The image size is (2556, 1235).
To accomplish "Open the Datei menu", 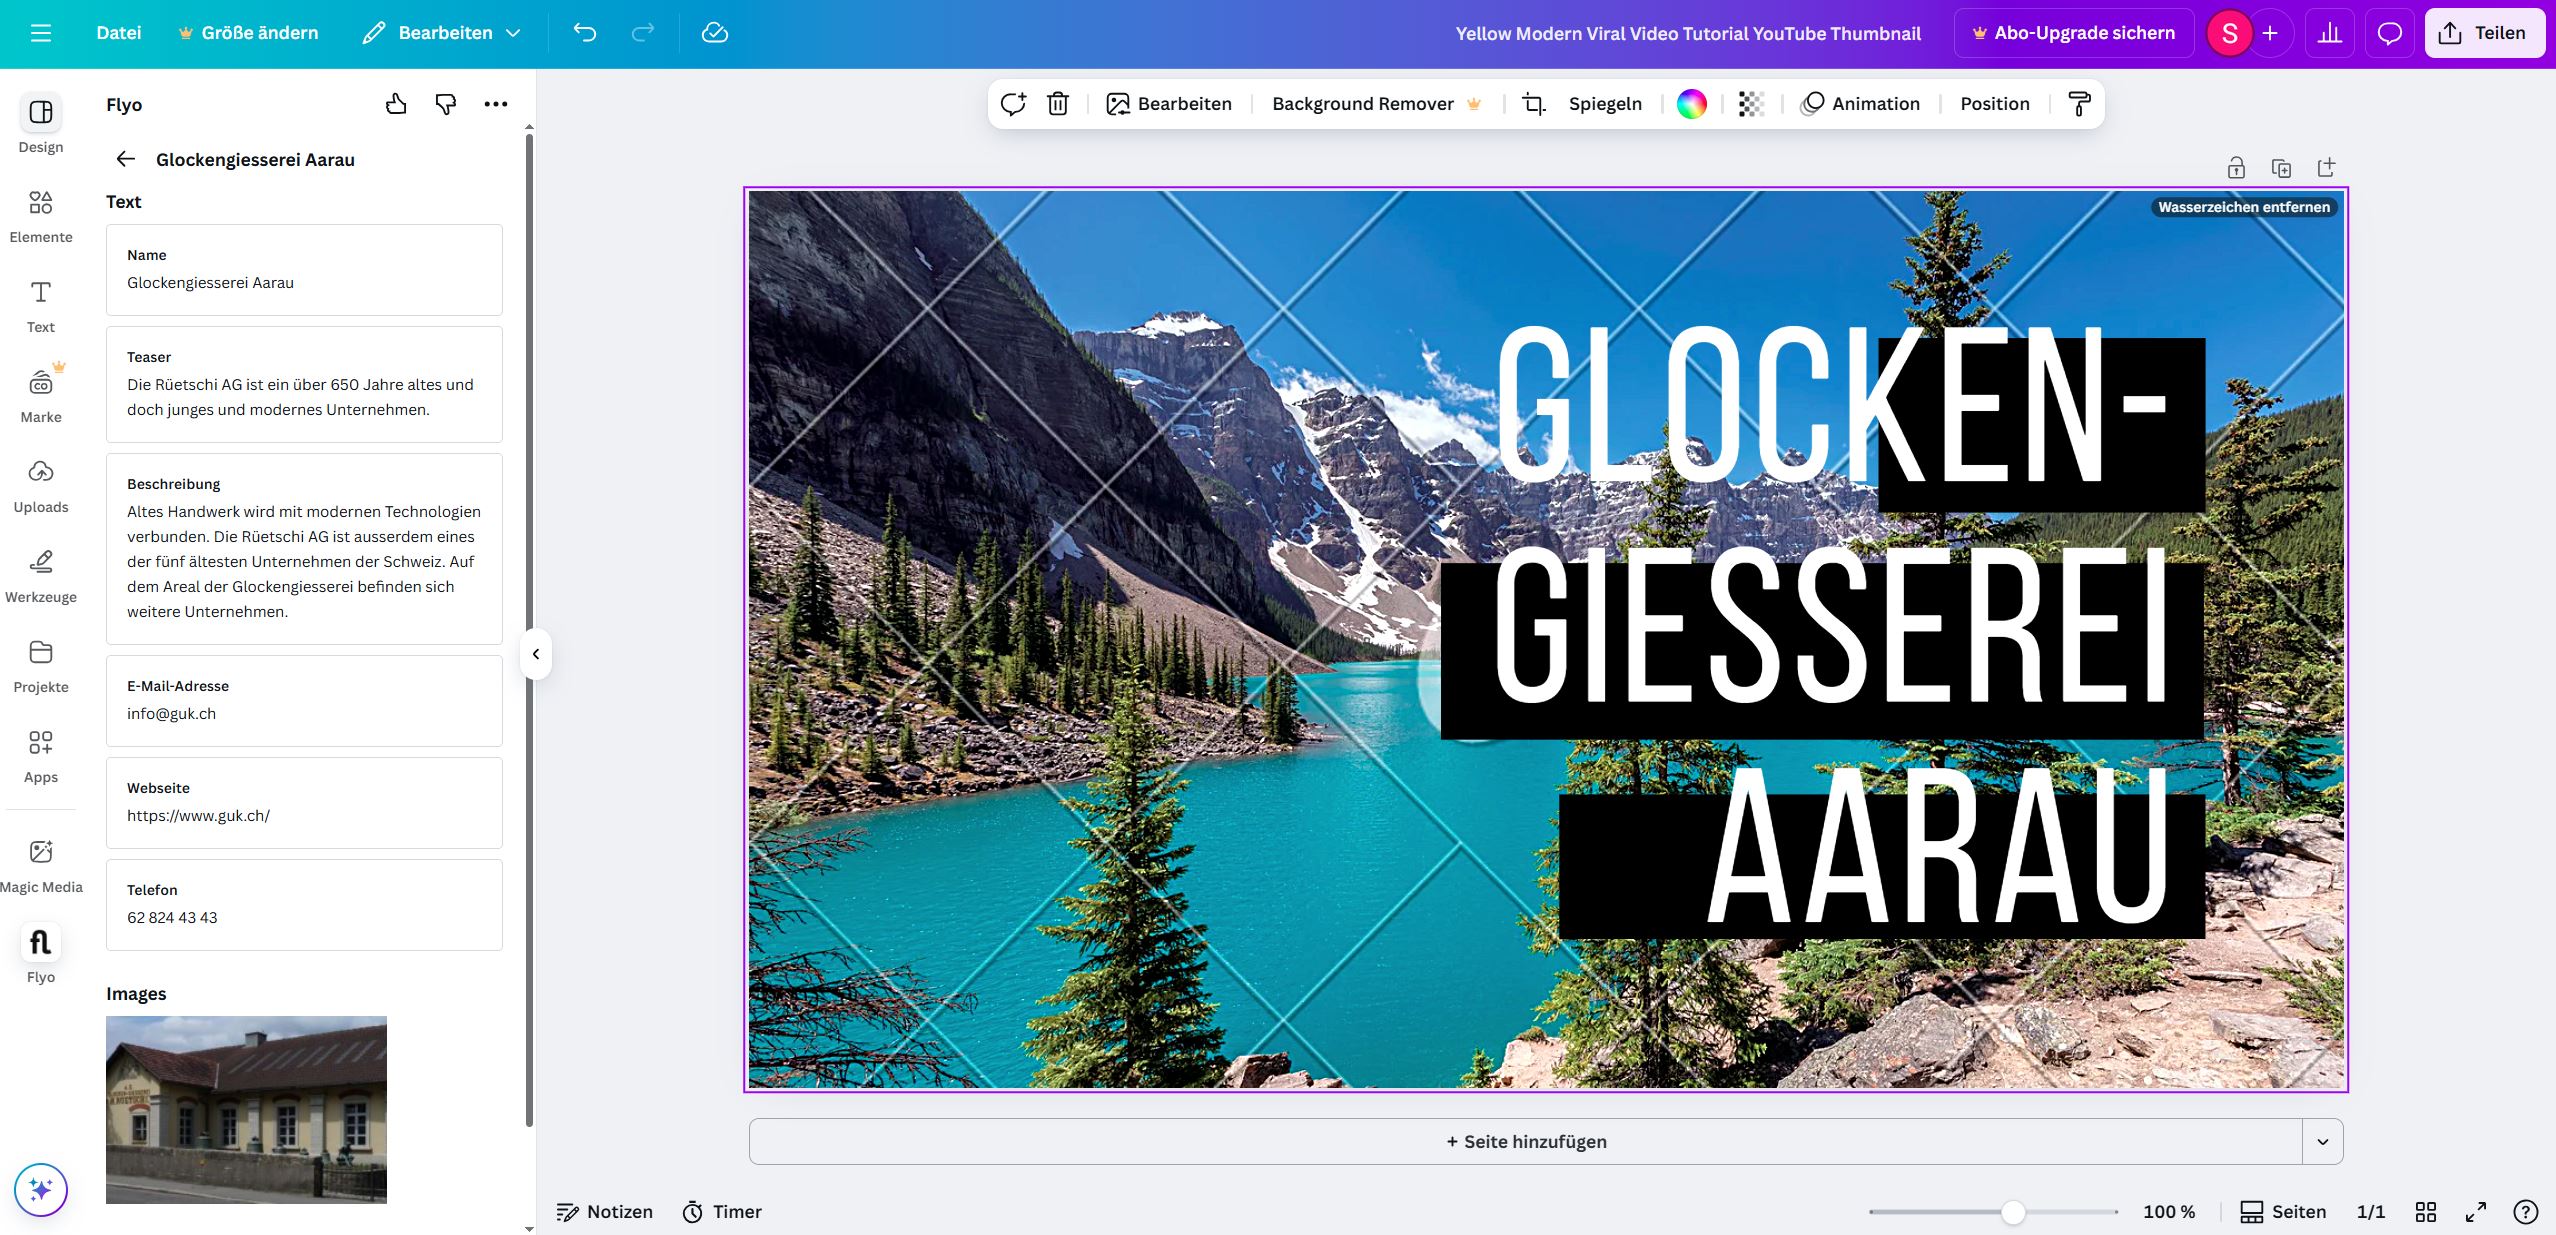I will pyautogui.click(x=118, y=32).
